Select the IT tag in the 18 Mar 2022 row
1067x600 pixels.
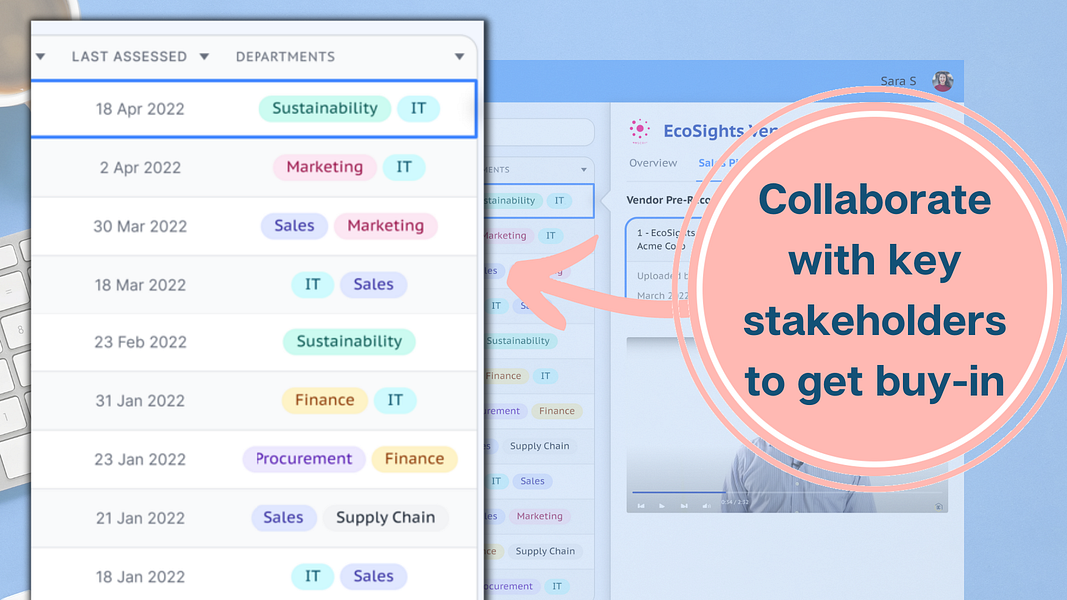pos(312,284)
